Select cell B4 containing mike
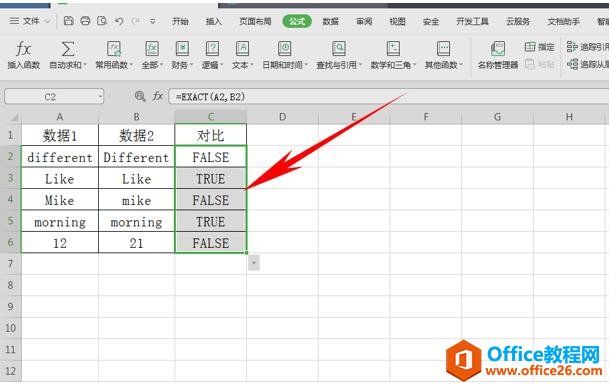609x388 pixels. tap(136, 200)
